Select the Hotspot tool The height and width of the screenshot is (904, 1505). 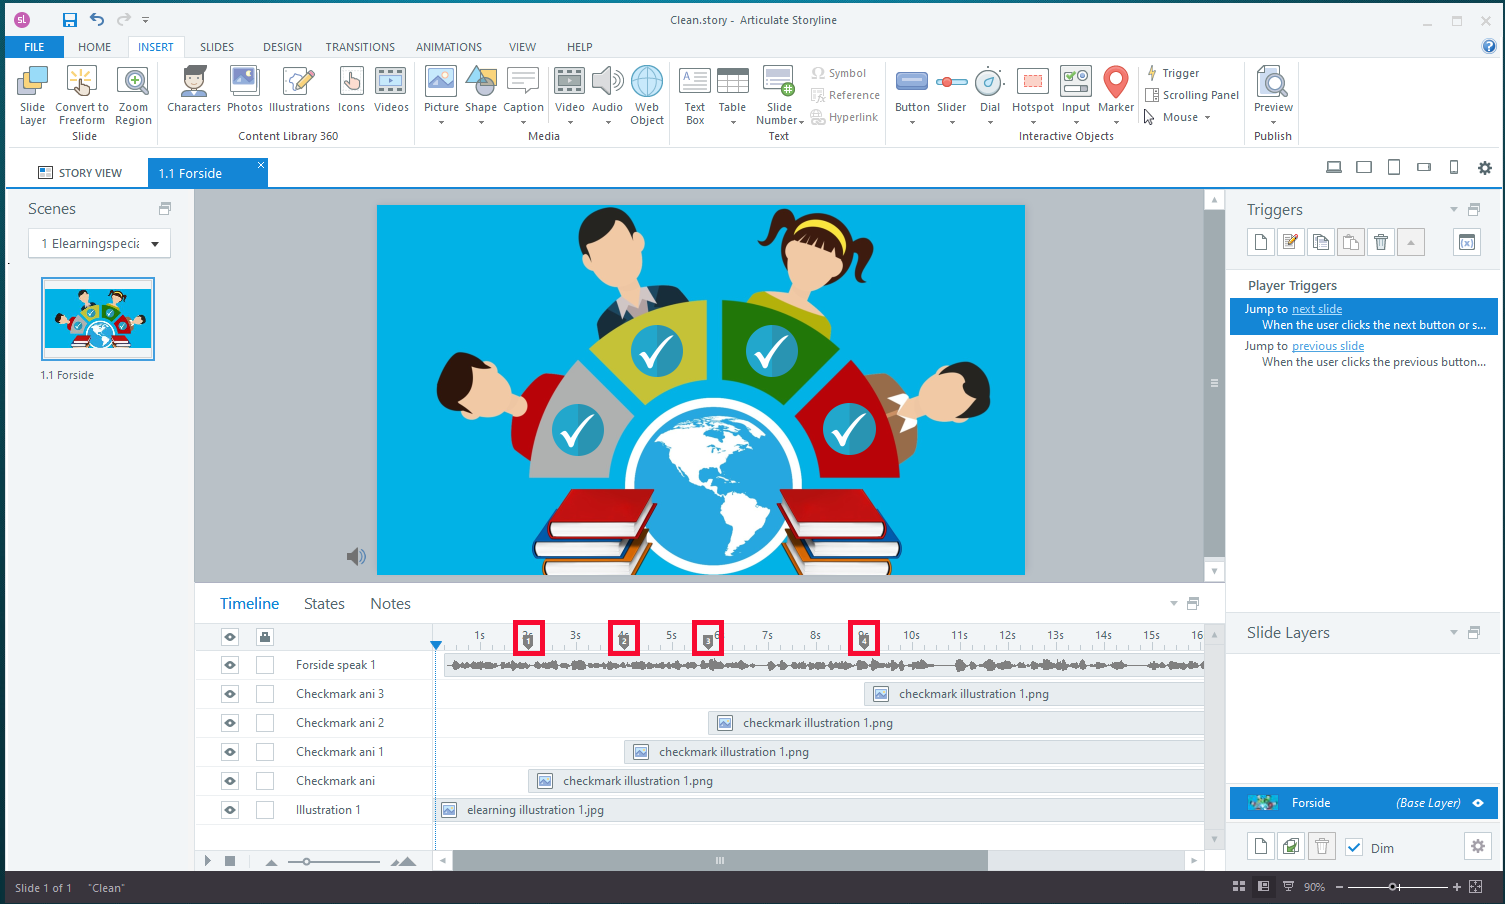[1033, 88]
